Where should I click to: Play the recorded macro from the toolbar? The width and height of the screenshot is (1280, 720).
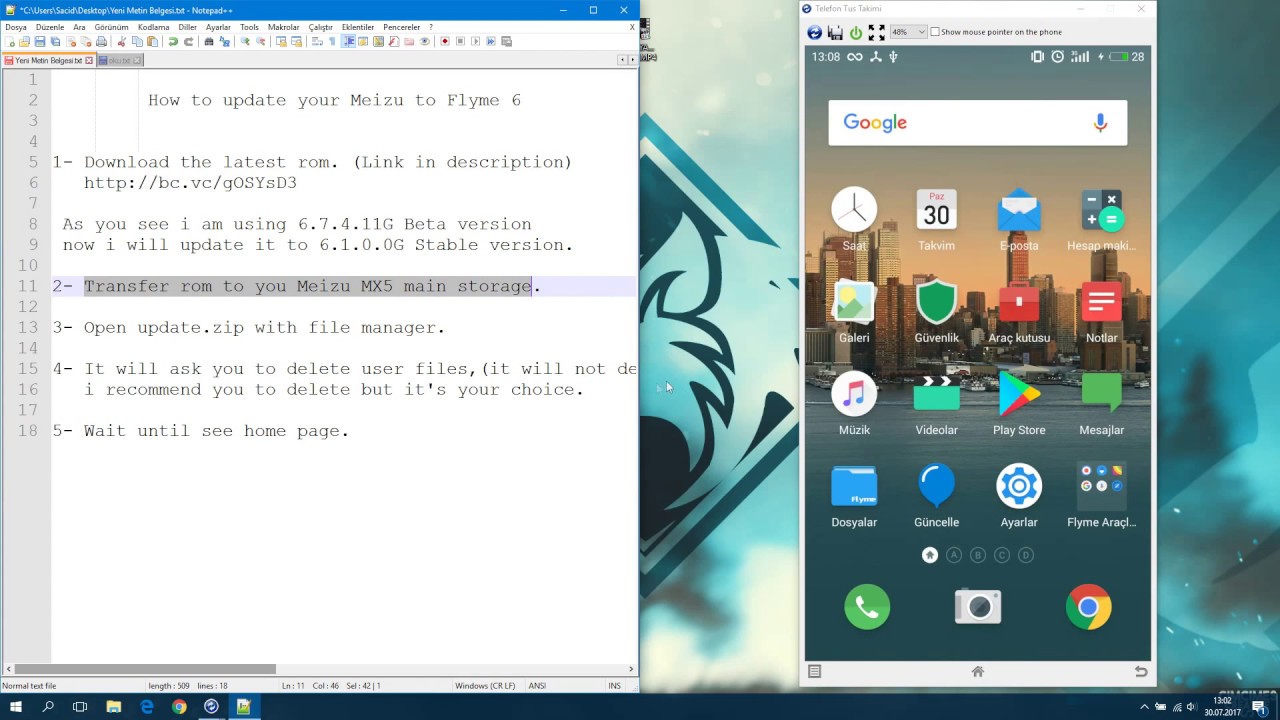click(x=475, y=42)
